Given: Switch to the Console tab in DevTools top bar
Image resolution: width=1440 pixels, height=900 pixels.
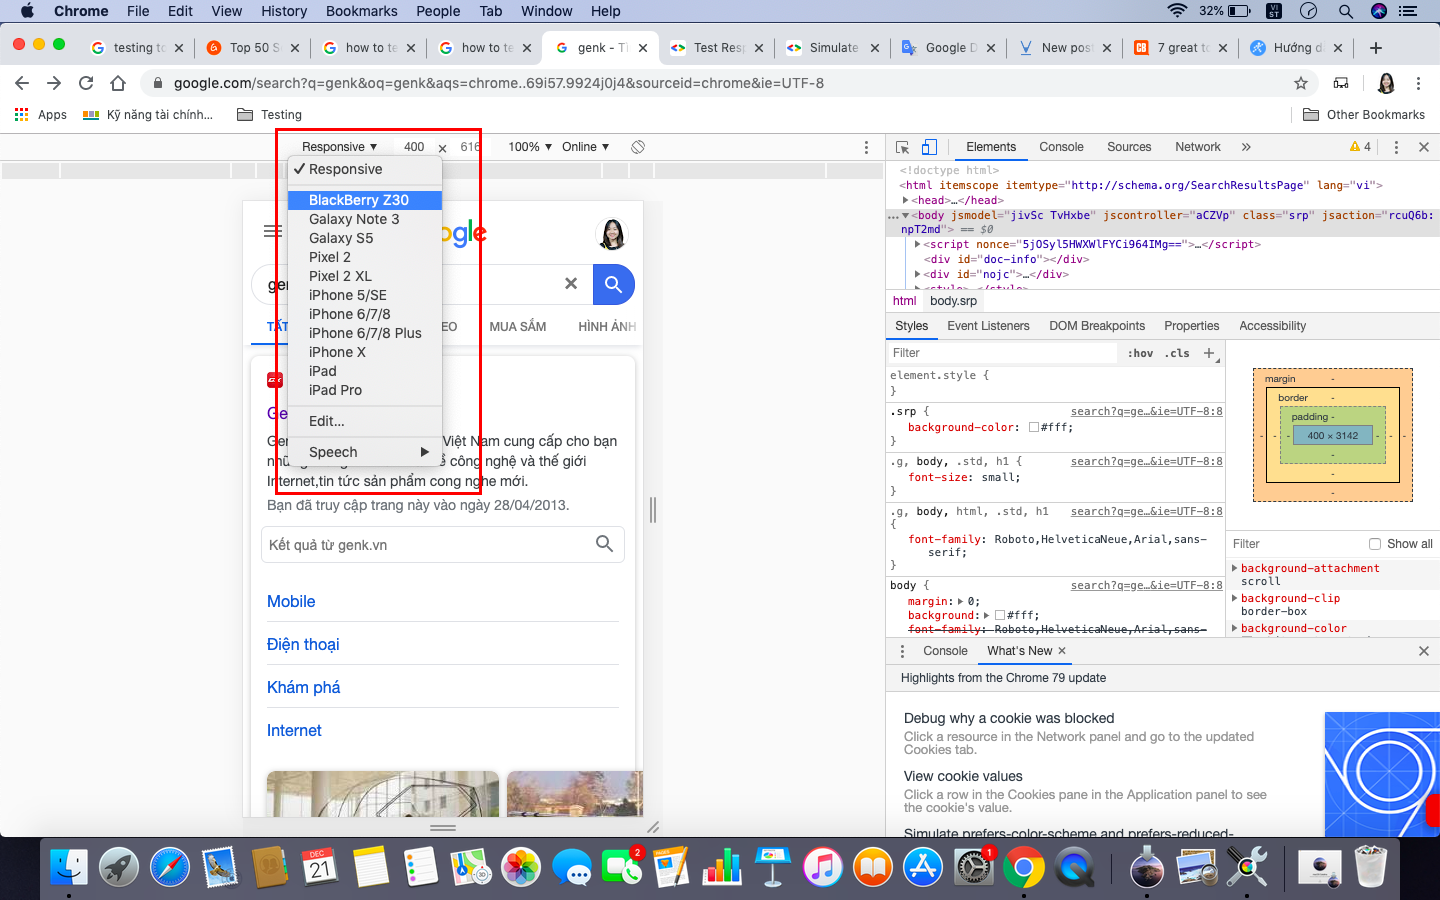Looking at the screenshot, I should point(1061,147).
